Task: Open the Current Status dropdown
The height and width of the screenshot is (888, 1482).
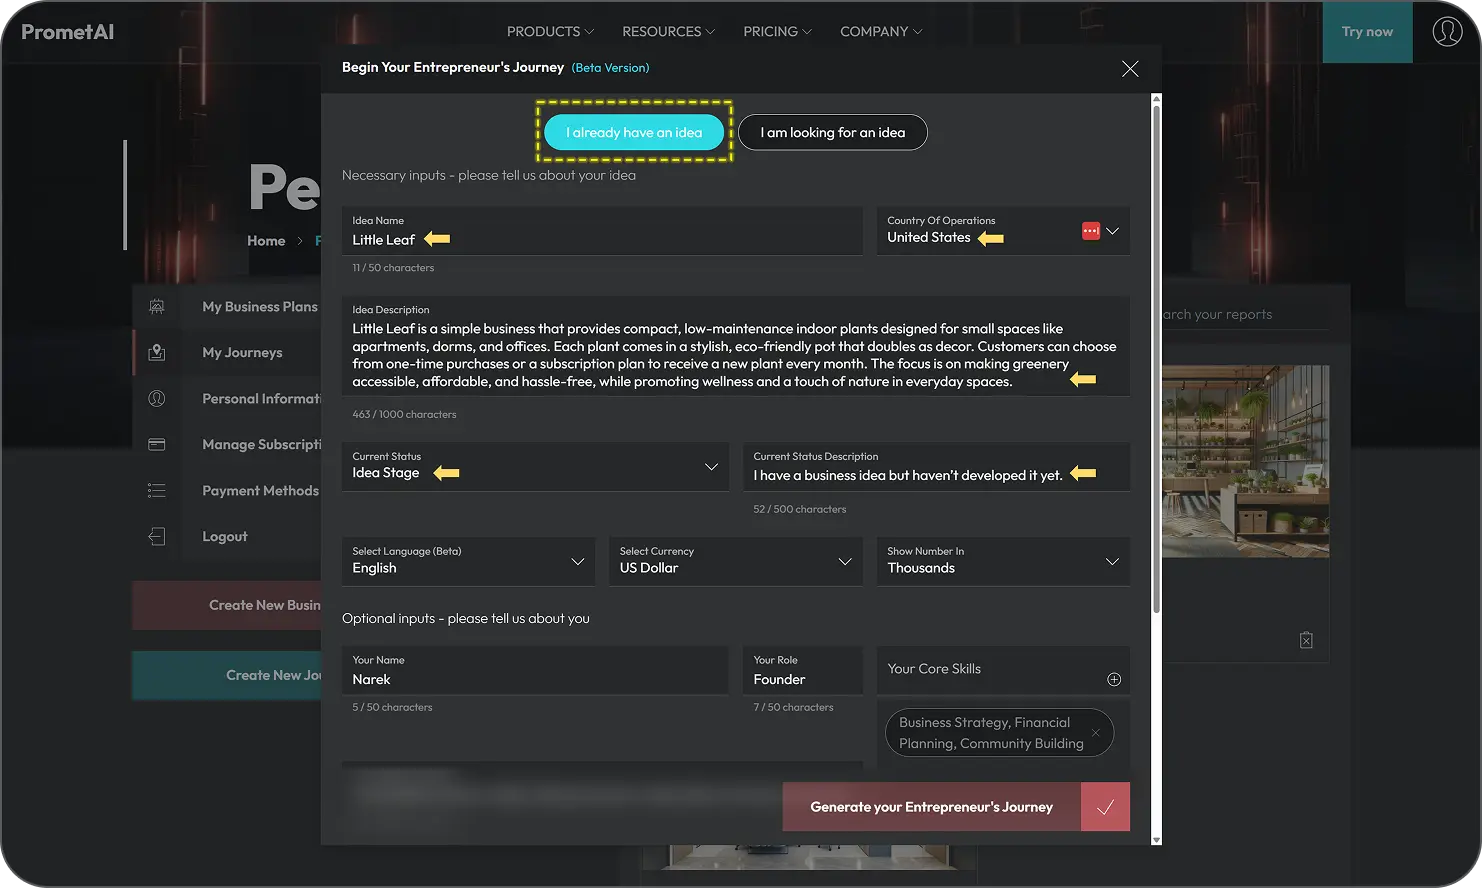Action: [710, 467]
